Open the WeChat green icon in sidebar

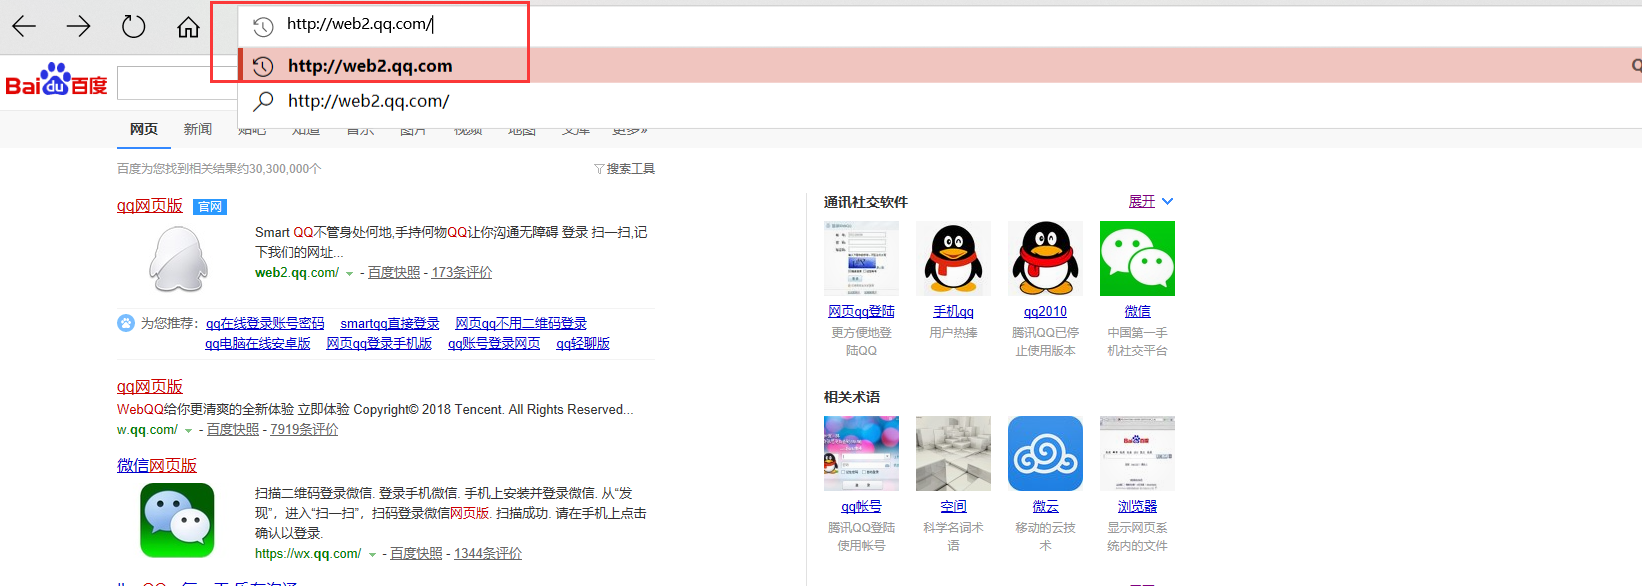click(1137, 259)
